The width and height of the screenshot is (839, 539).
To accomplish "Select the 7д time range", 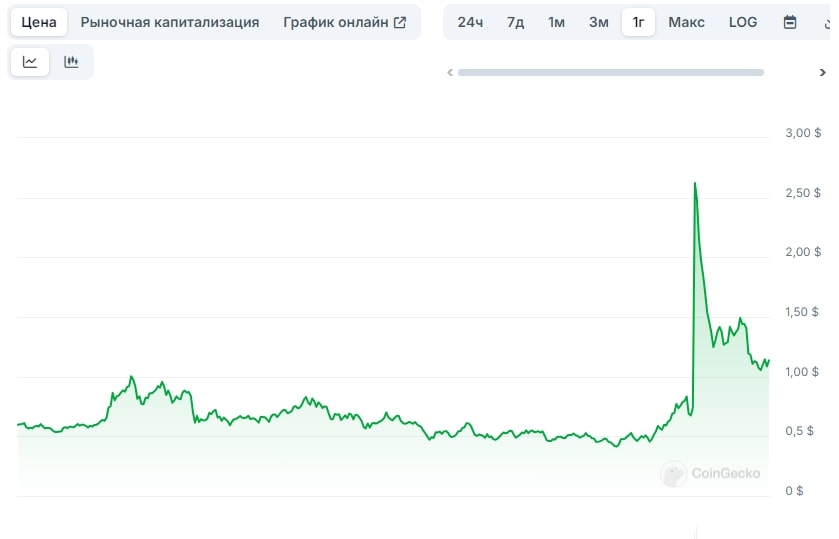I will (515, 22).
